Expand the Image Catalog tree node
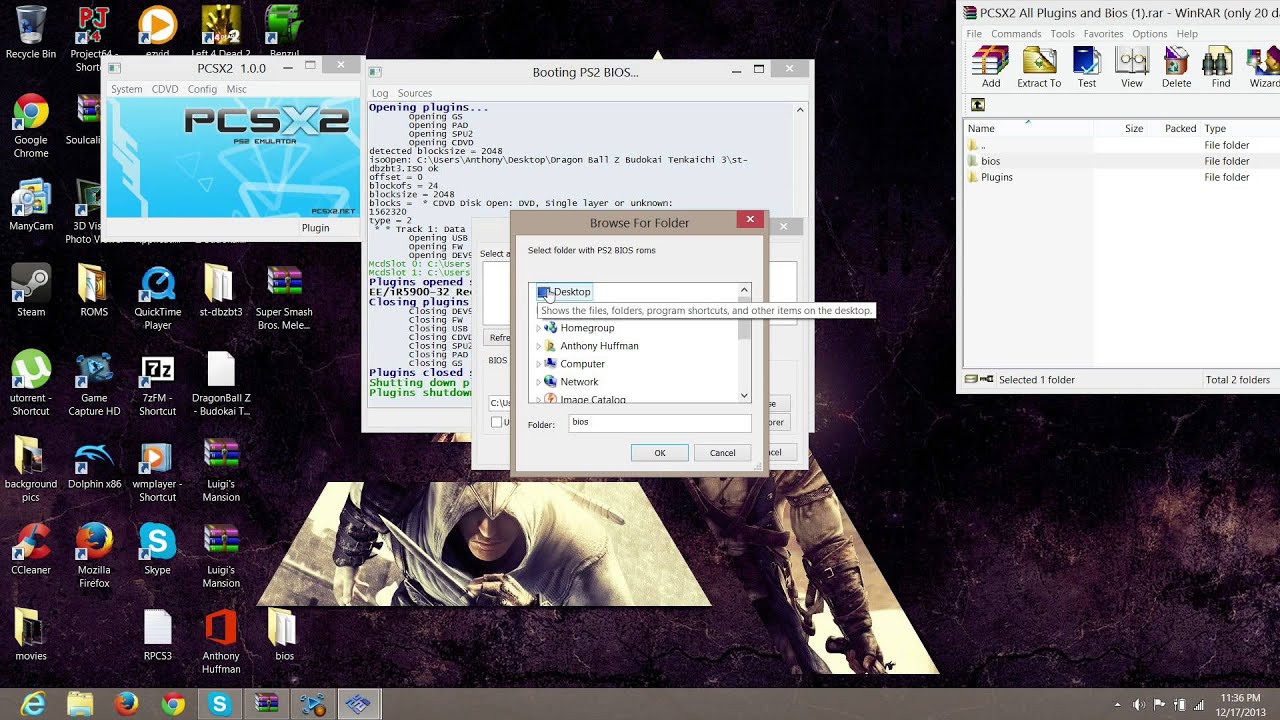 (x=538, y=400)
